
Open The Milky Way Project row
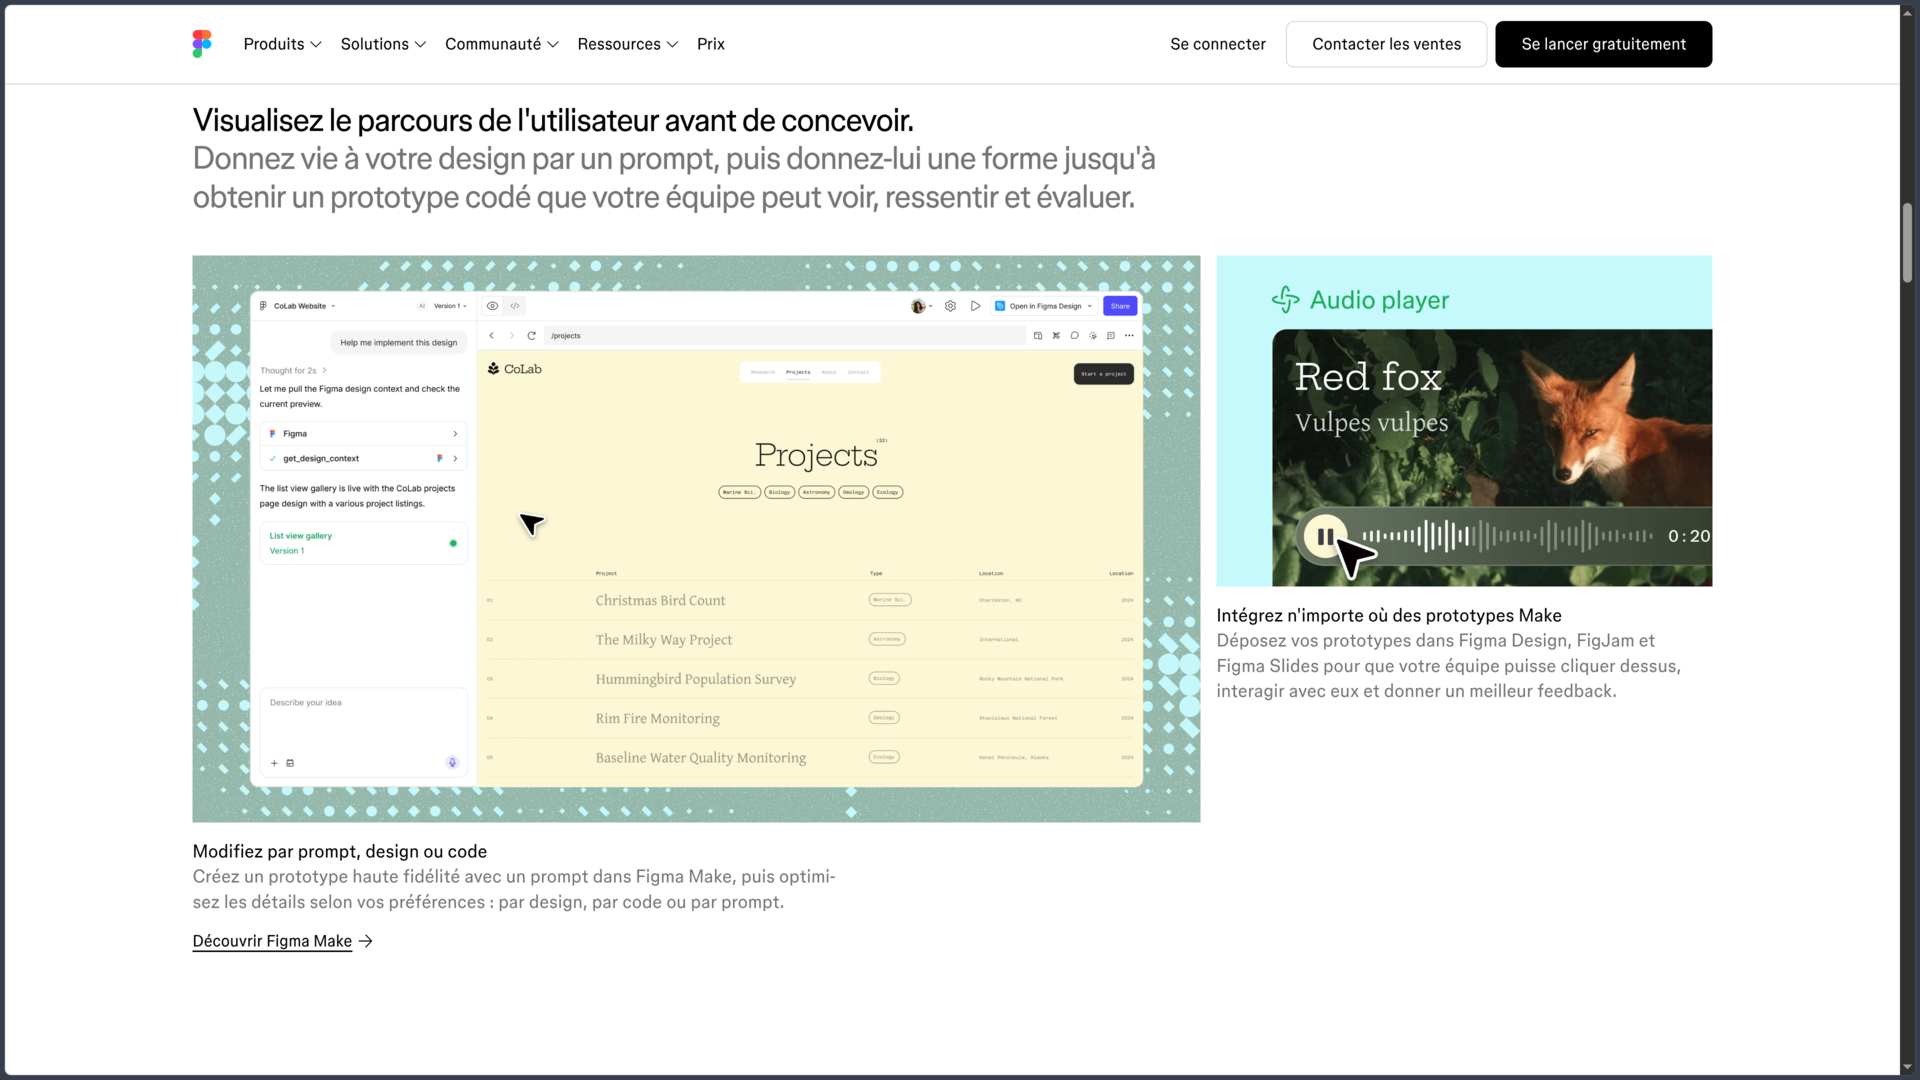pos(810,639)
